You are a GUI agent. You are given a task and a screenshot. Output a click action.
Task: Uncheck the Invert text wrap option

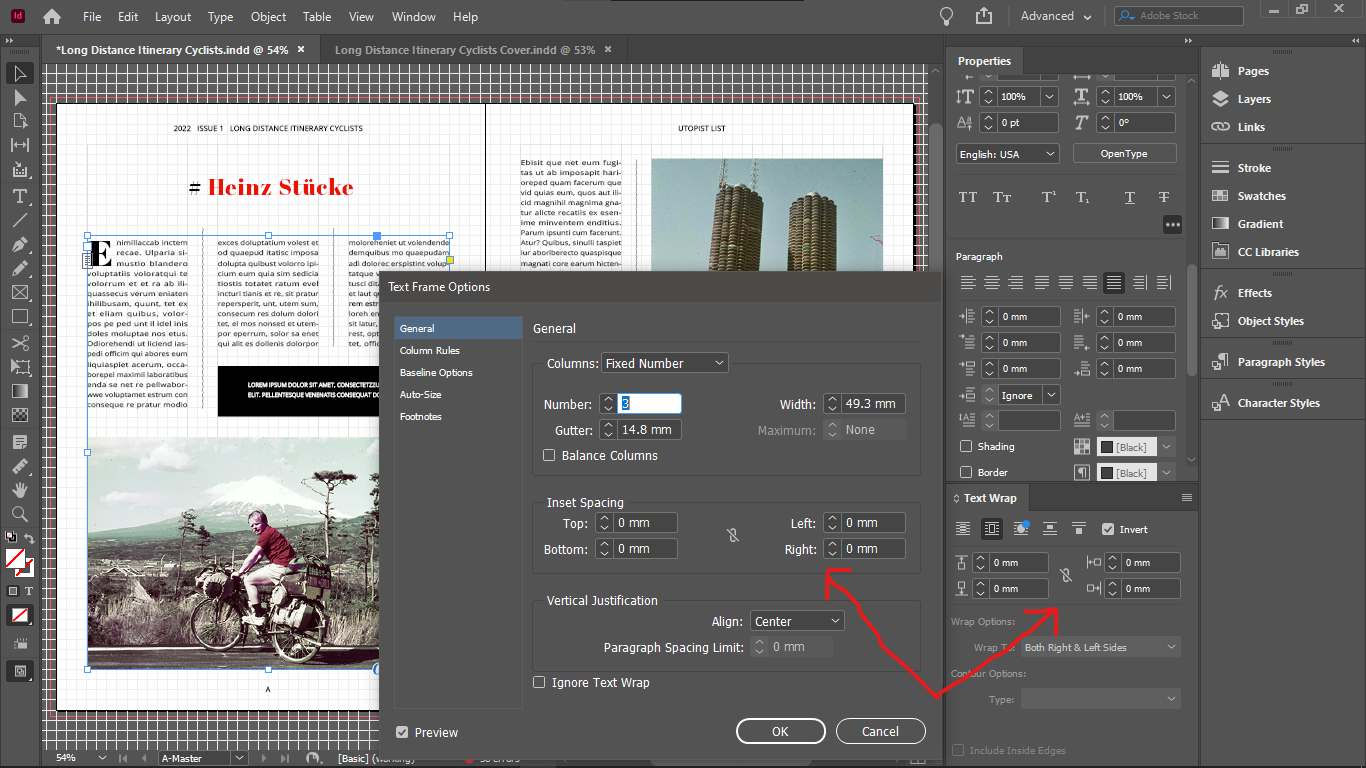pyautogui.click(x=1106, y=529)
